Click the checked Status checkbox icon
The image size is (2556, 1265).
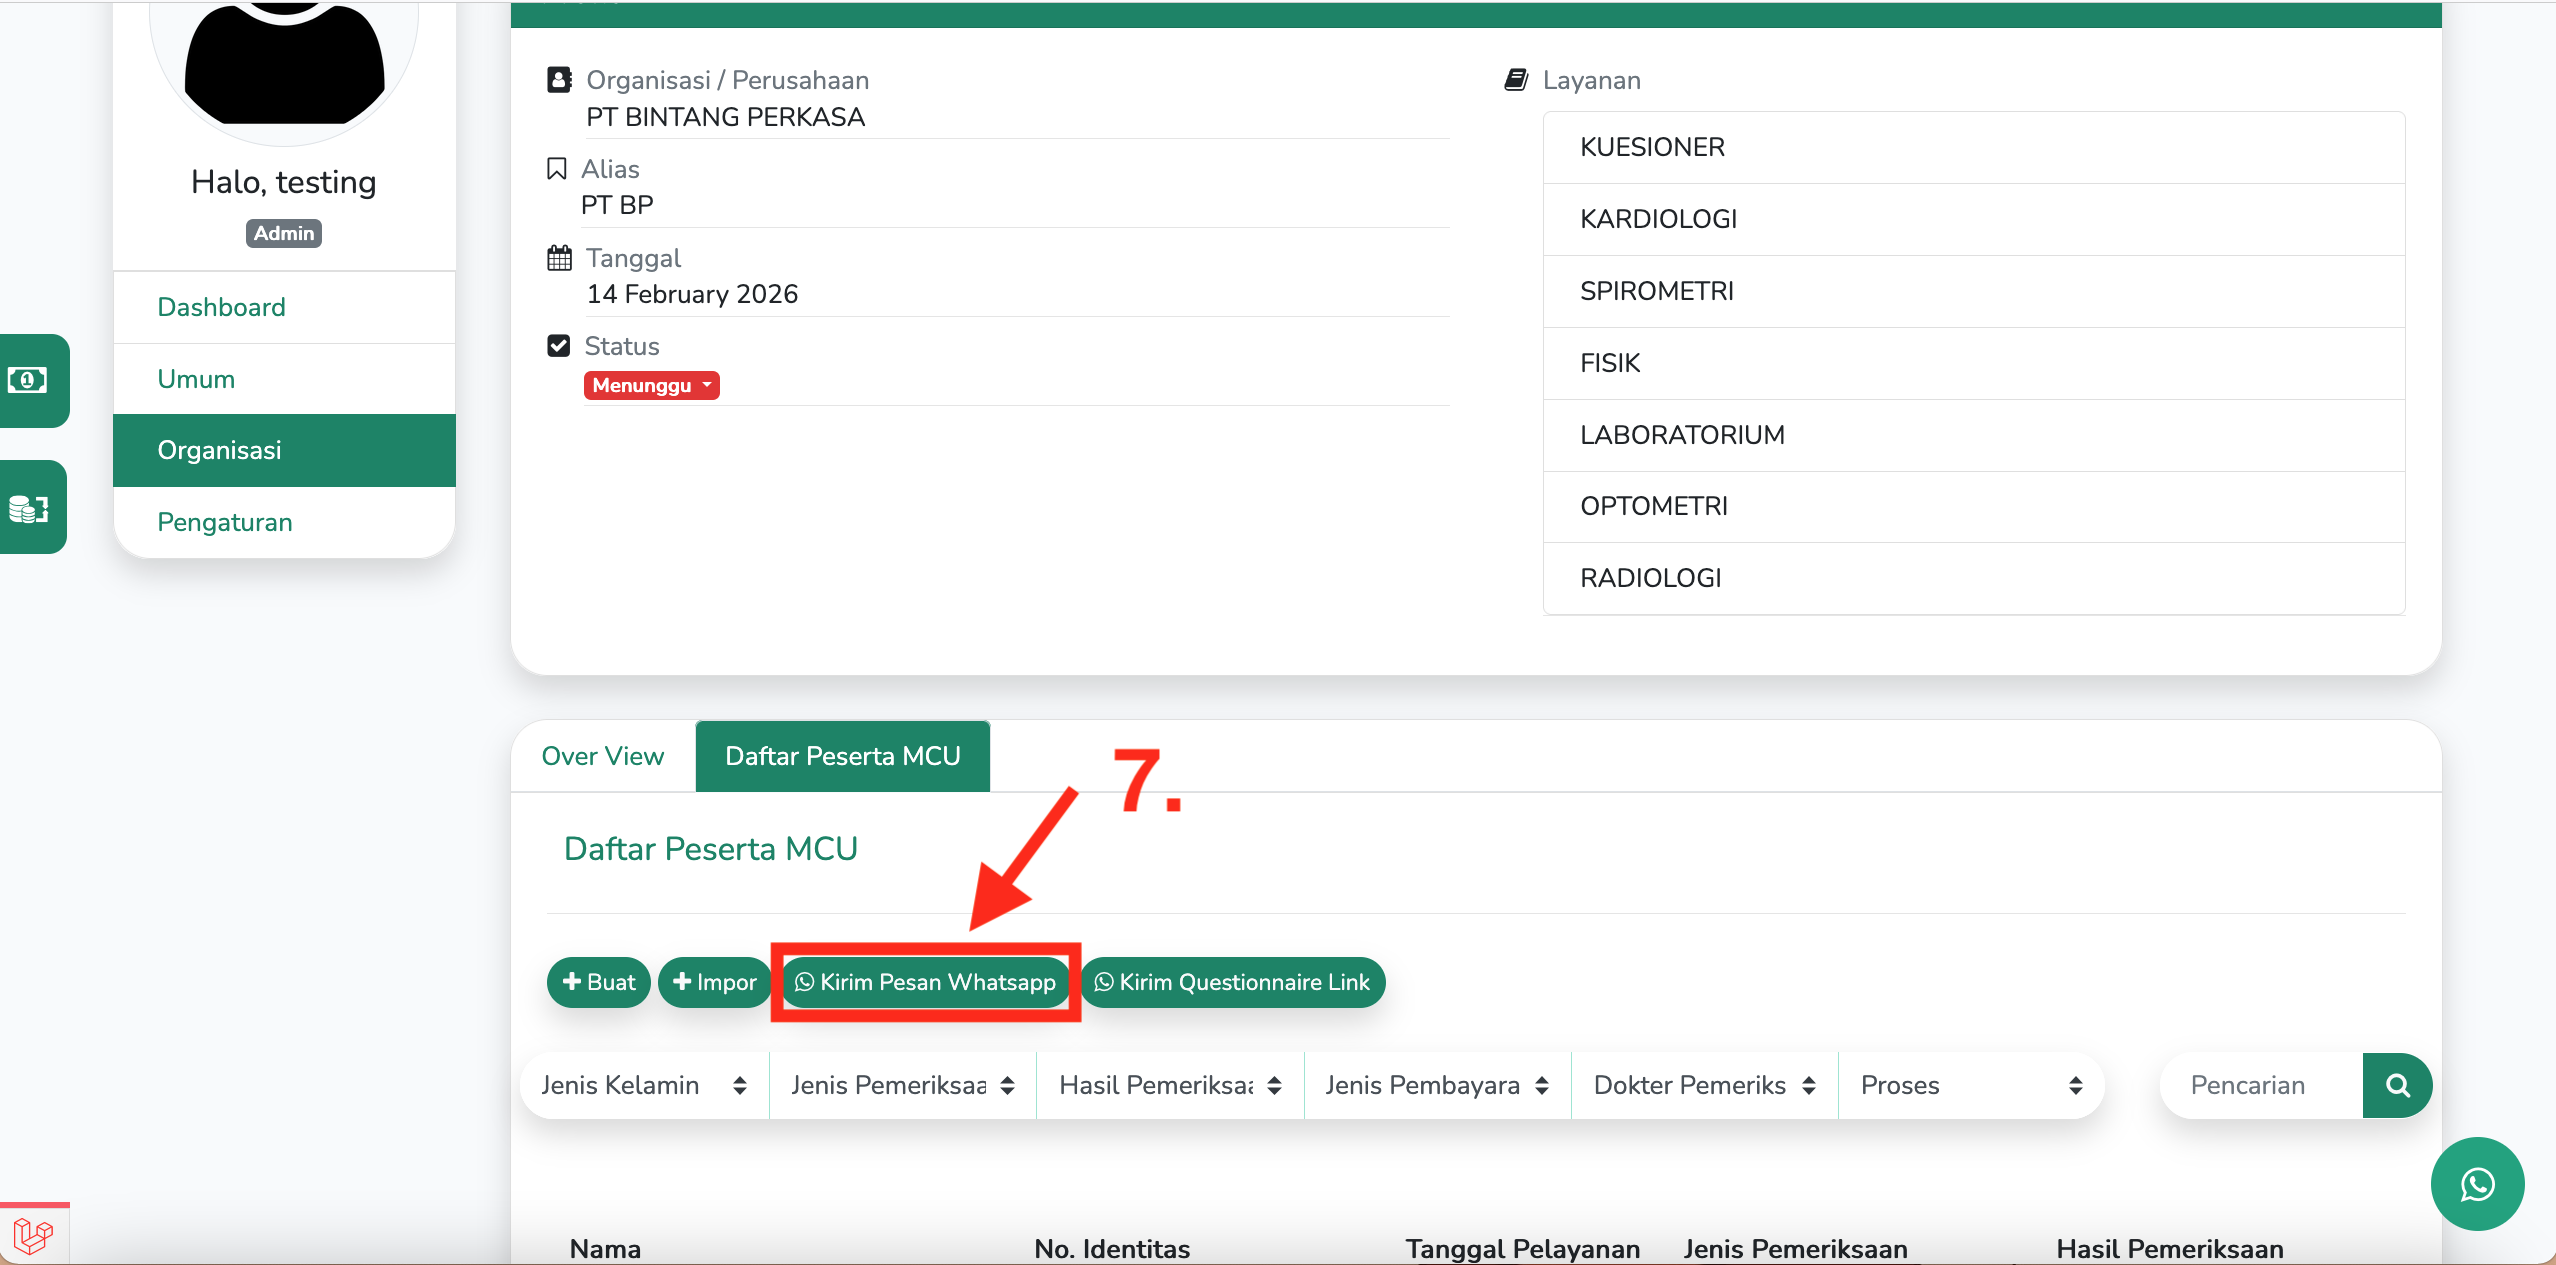coord(559,346)
